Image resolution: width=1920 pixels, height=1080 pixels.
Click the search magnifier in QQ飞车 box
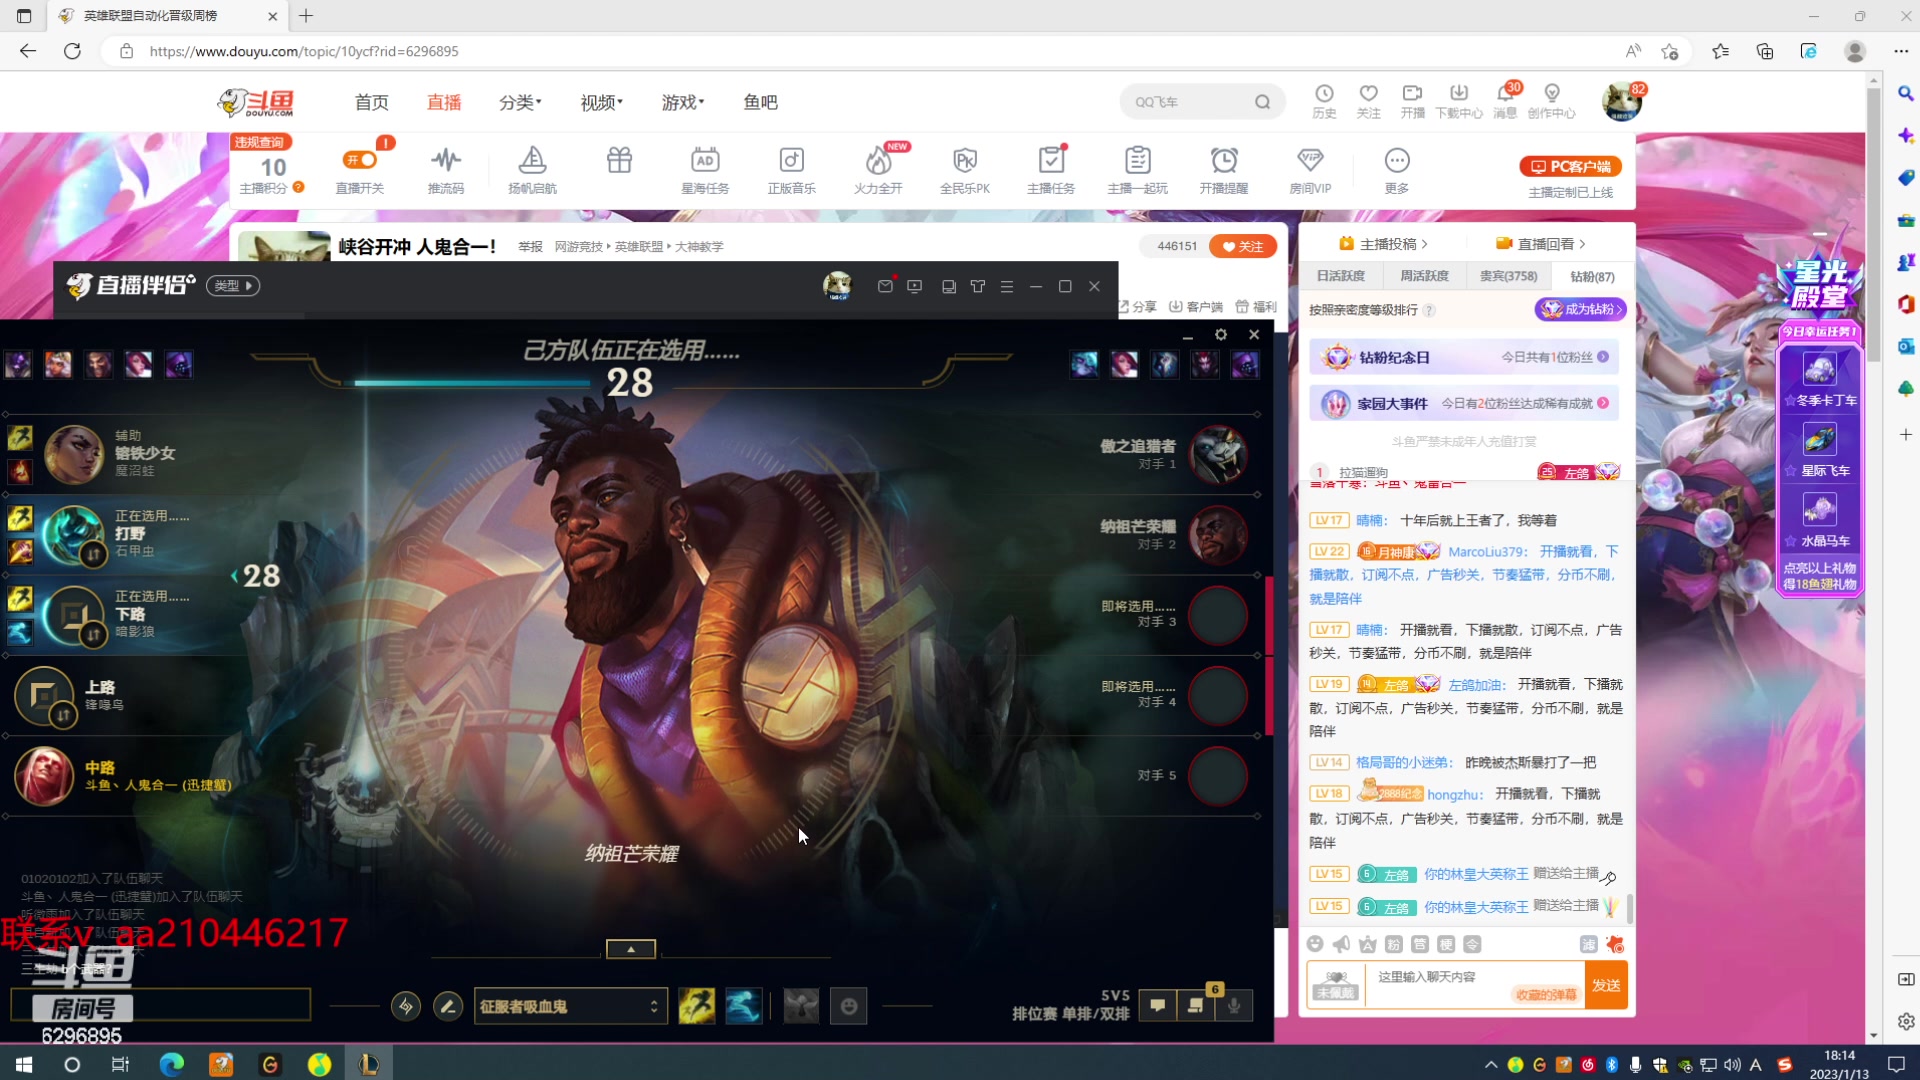pos(1262,102)
